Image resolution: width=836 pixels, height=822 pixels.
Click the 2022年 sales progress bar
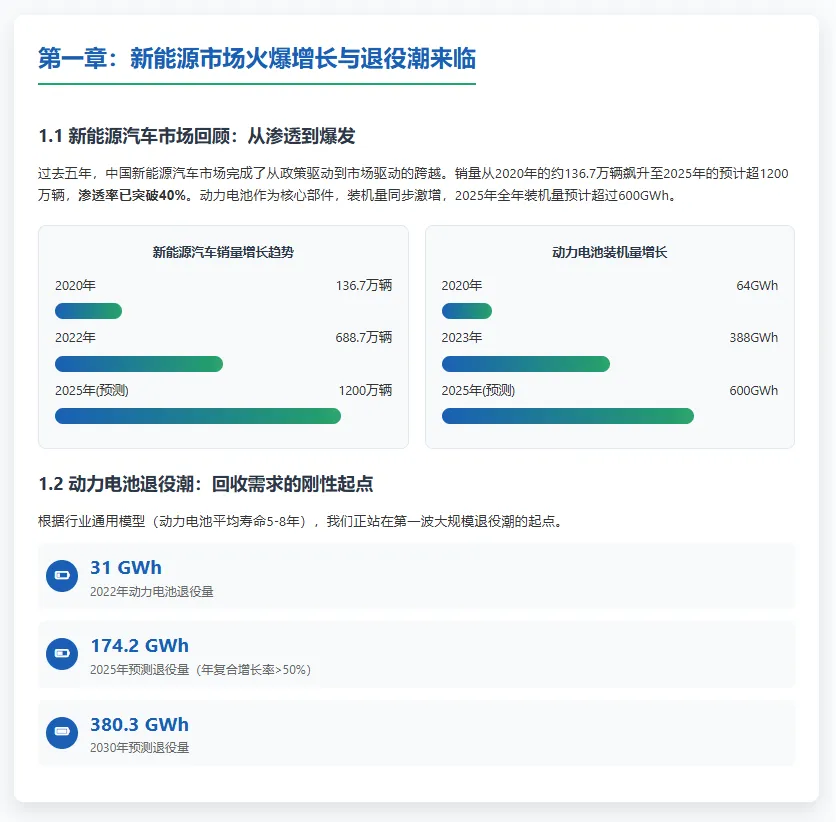[x=139, y=364]
